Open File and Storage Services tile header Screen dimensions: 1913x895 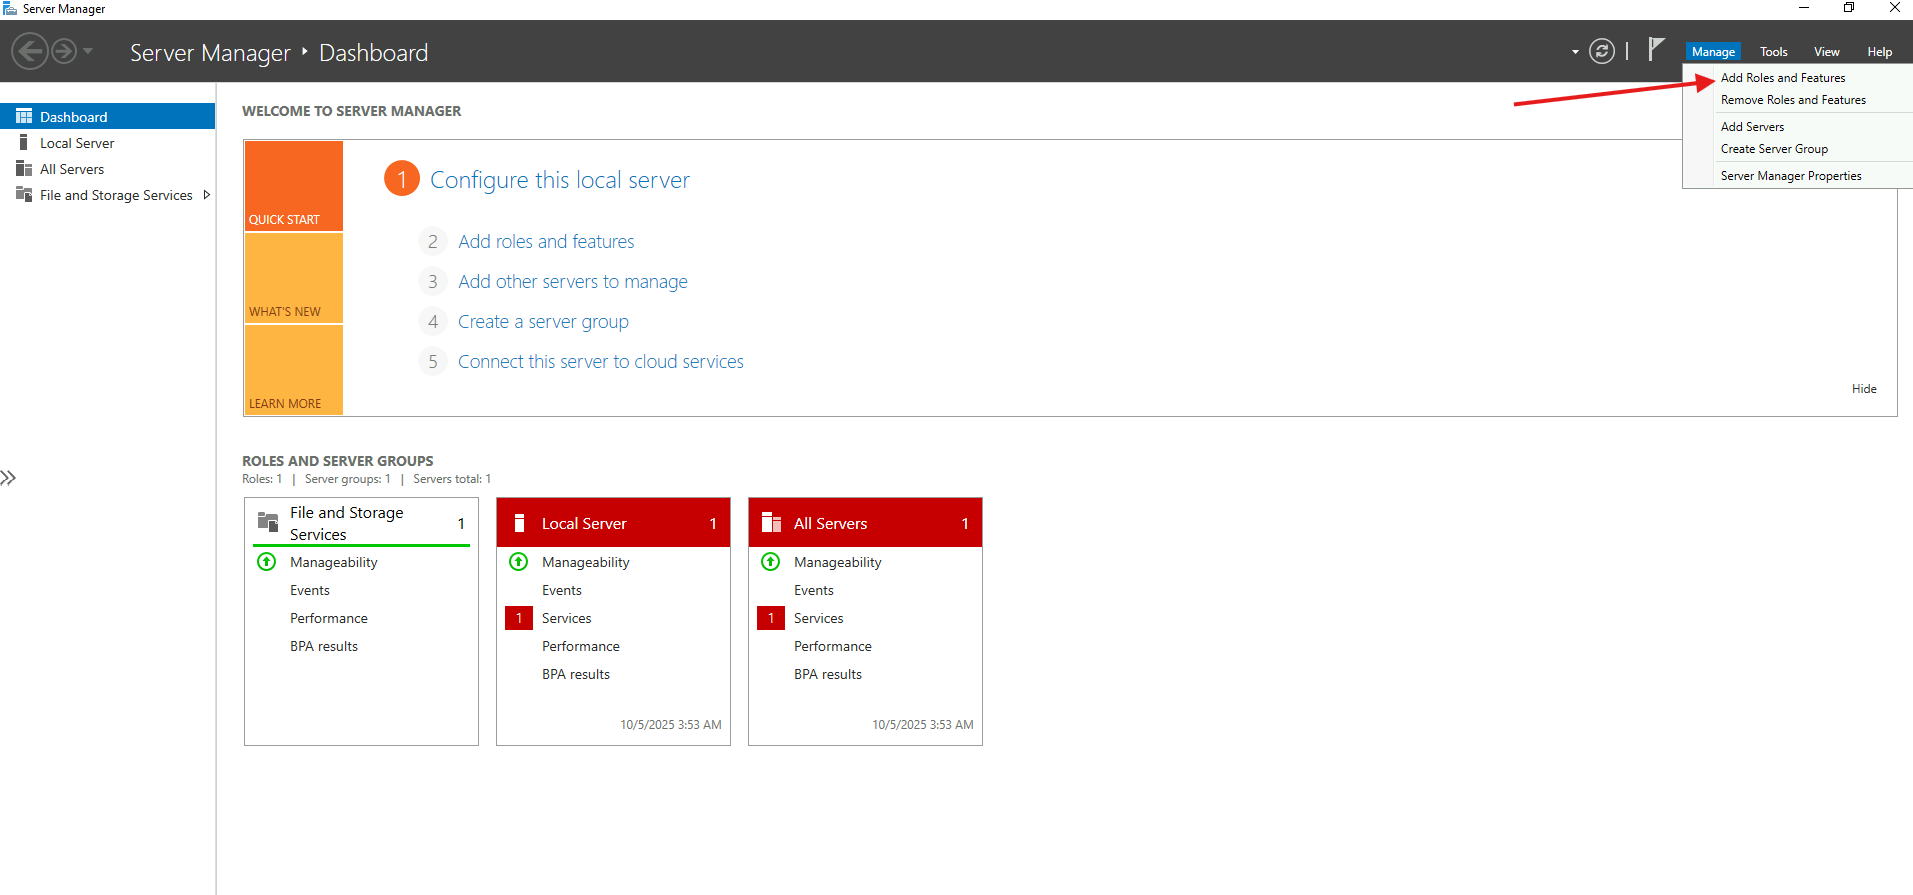(361, 523)
